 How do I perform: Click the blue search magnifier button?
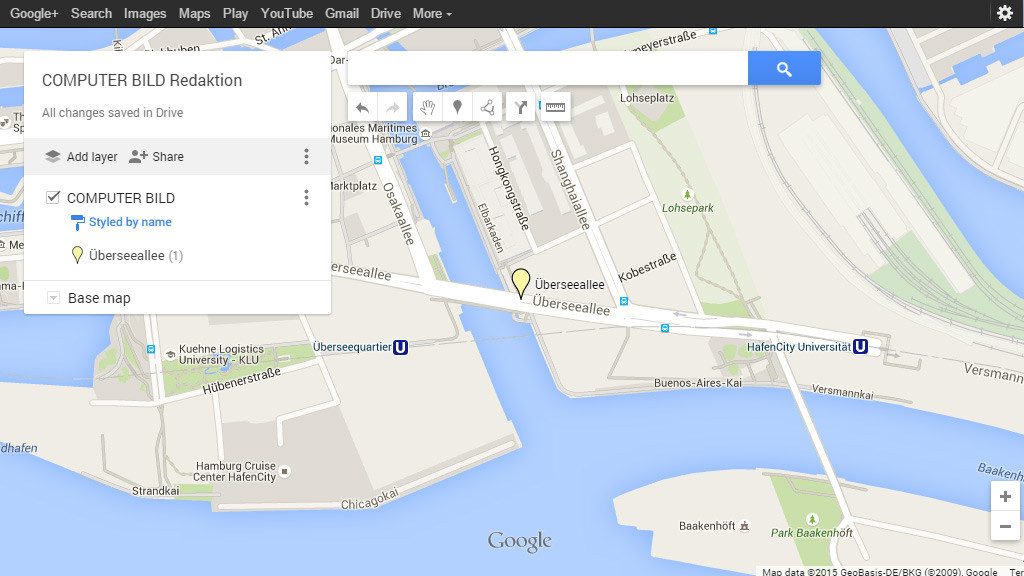pos(784,68)
